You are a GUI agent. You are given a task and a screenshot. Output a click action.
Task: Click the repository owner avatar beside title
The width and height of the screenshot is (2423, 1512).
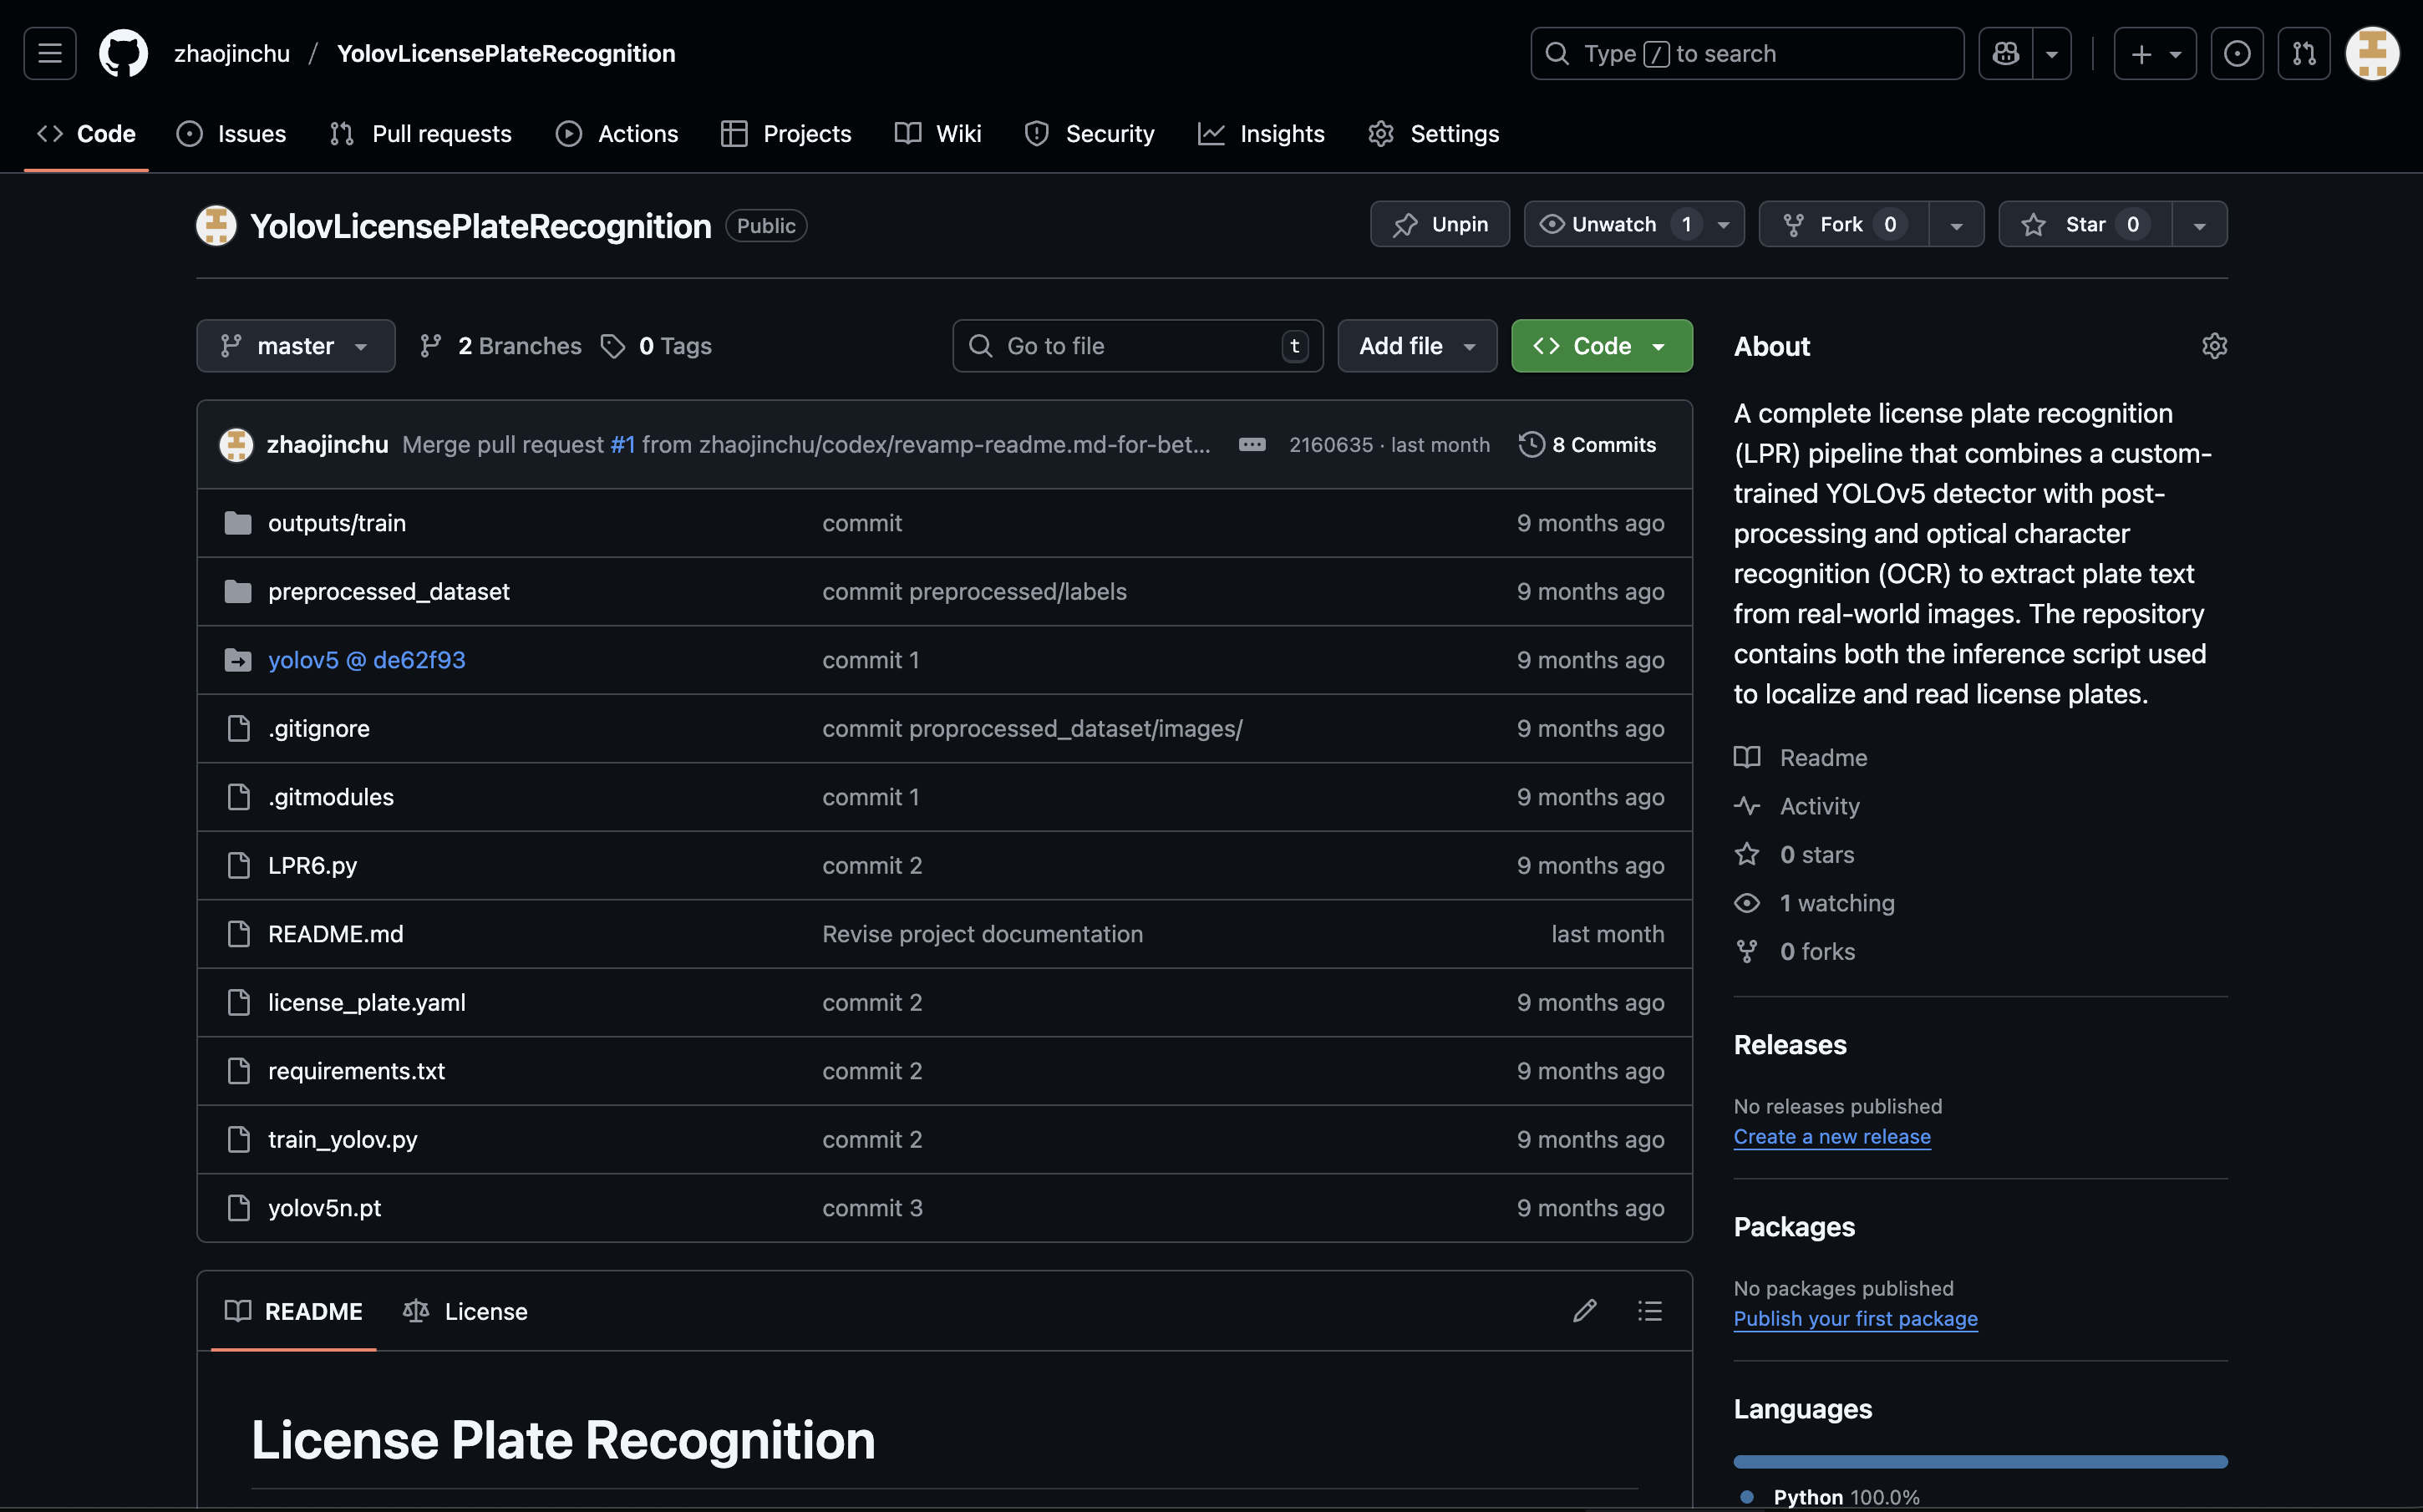[216, 225]
